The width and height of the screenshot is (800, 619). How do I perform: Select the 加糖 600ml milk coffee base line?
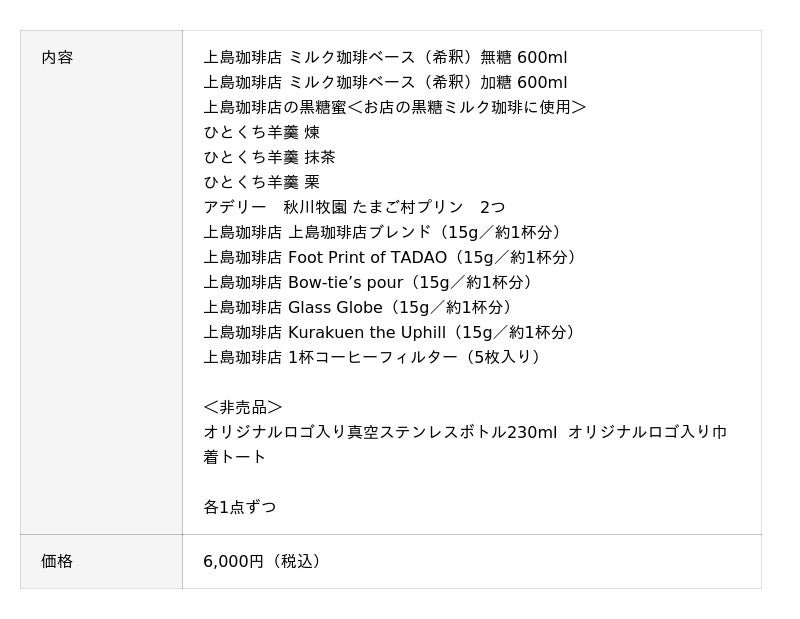tap(385, 83)
